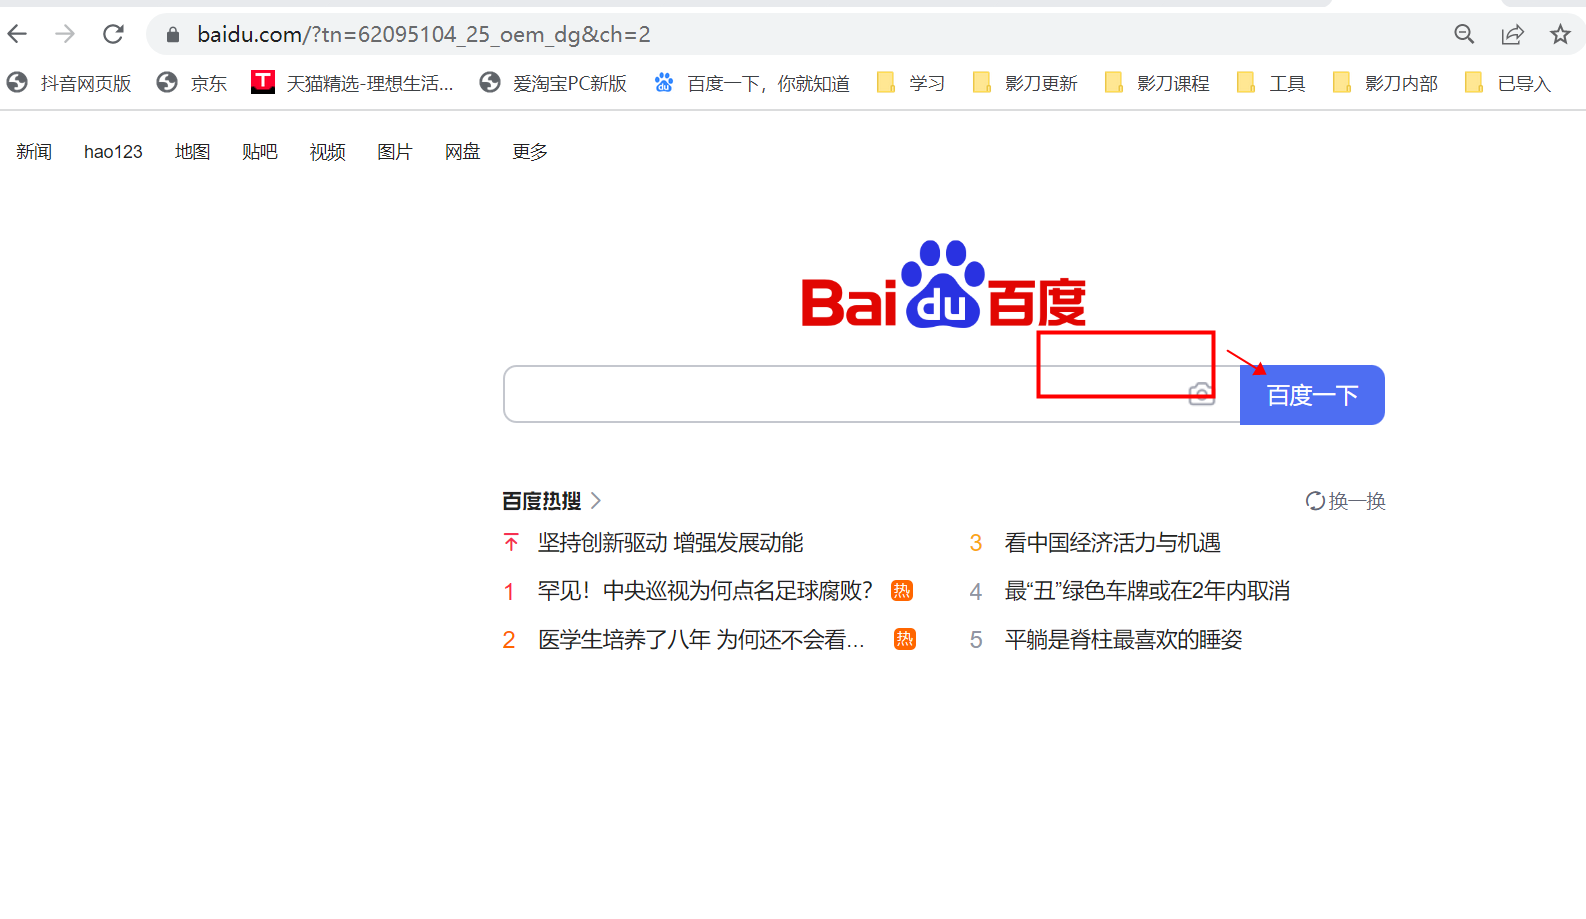This screenshot has height=919, width=1586.
Task: Open the 影刀内部 bookmark folder
Action: pos(1385,83)
